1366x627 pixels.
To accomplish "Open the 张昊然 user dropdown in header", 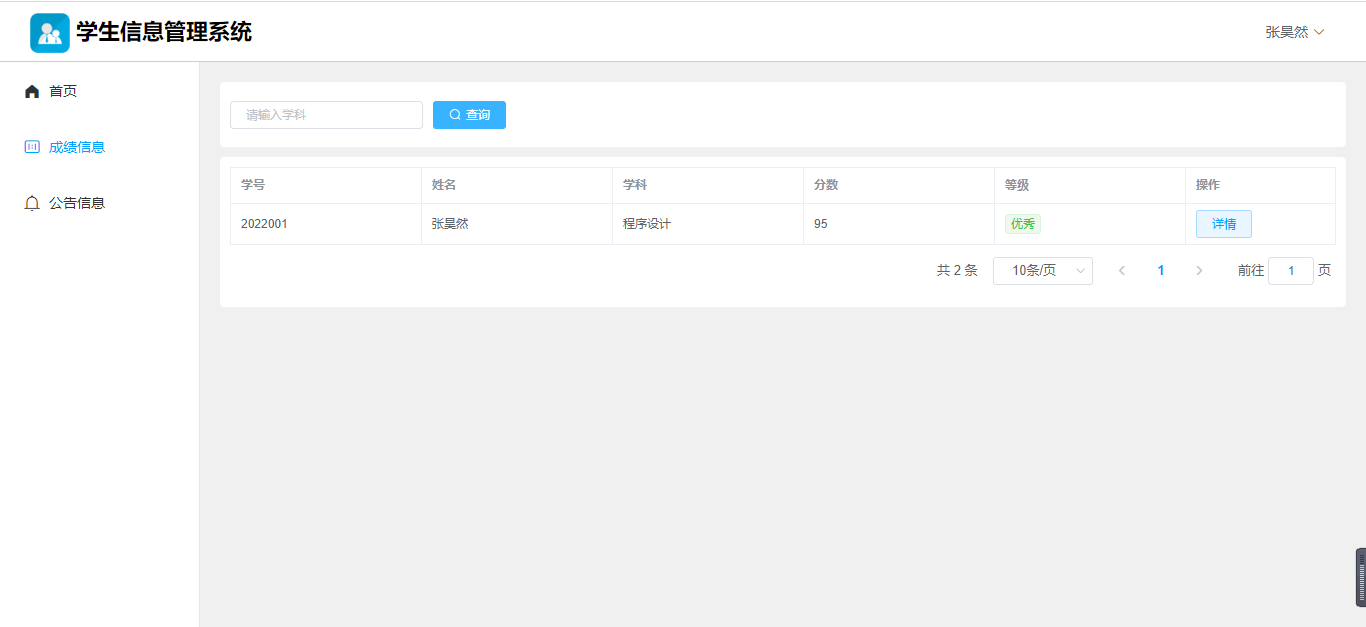I will pos(1294,32).
